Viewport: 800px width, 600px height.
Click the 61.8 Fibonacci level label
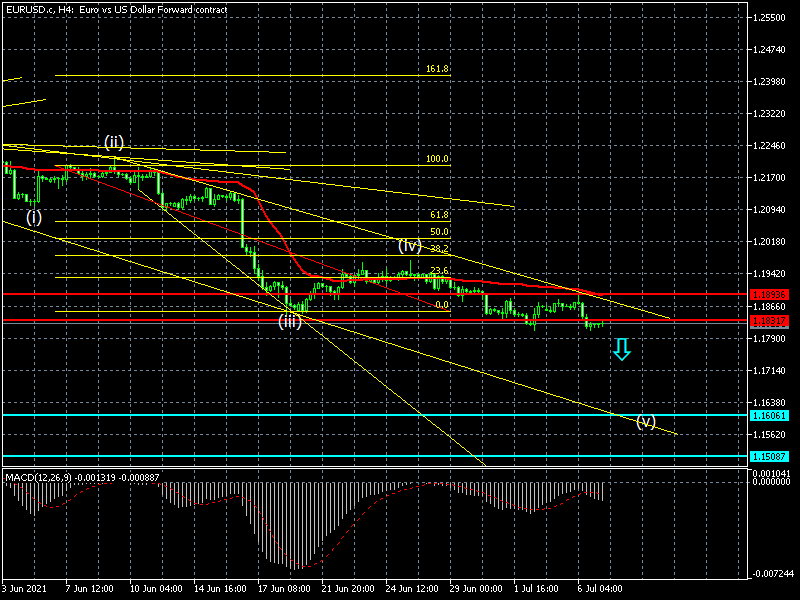coord(439,215)
